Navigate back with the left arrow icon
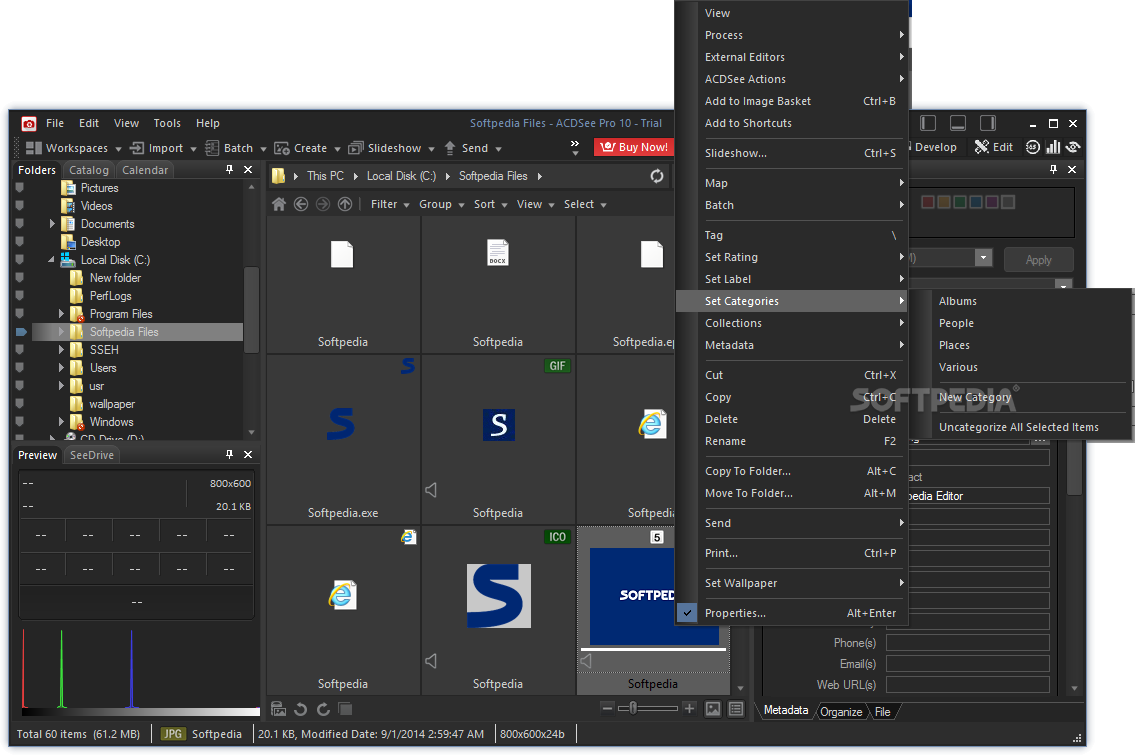The image size is (1135, 755). point(301,205)
